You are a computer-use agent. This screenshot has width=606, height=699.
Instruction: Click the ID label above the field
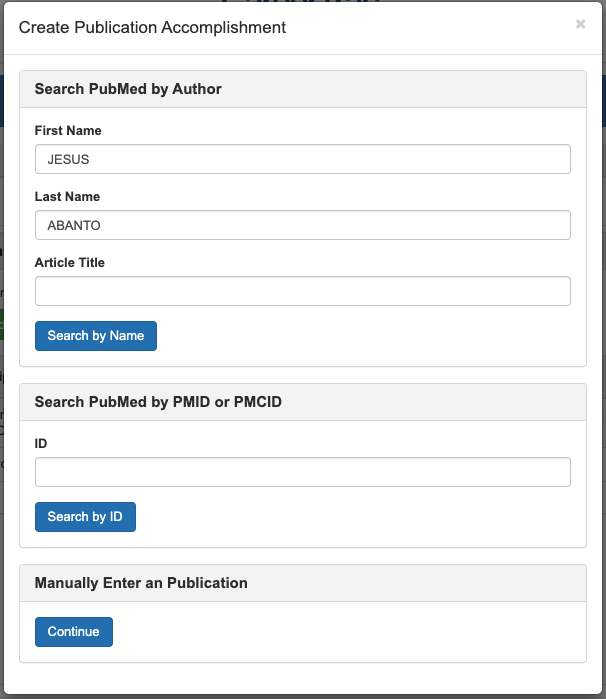click(x=41, y=444)
